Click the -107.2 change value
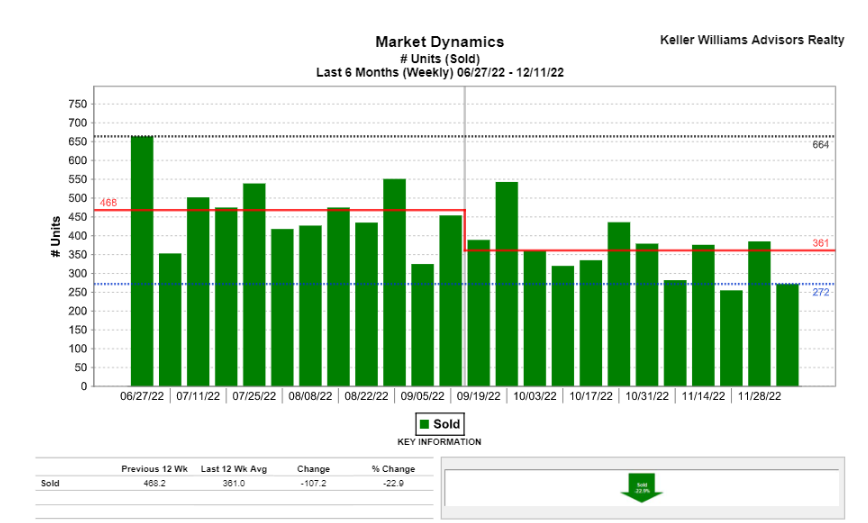Viewport: 868px width, 523px height. coord(313,483)
